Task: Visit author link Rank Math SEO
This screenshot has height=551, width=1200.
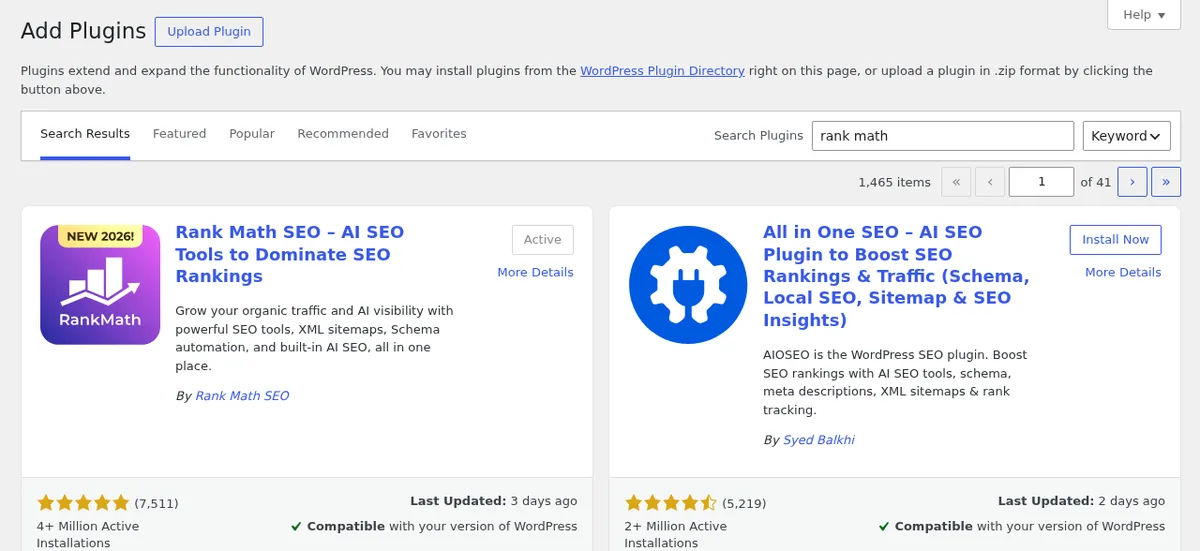Action: pyautogui.click(x=242, y=396)
